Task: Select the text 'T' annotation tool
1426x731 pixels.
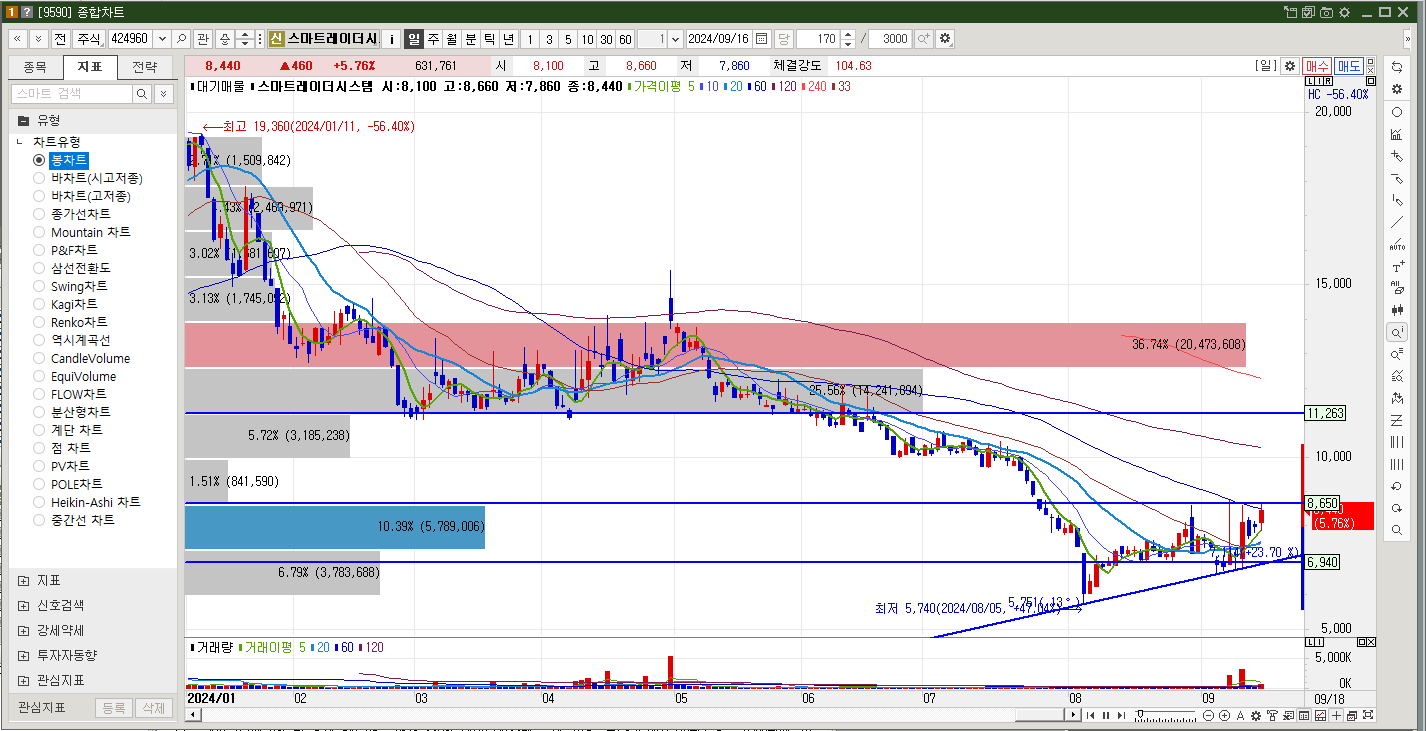Action: click(1397, 267)
